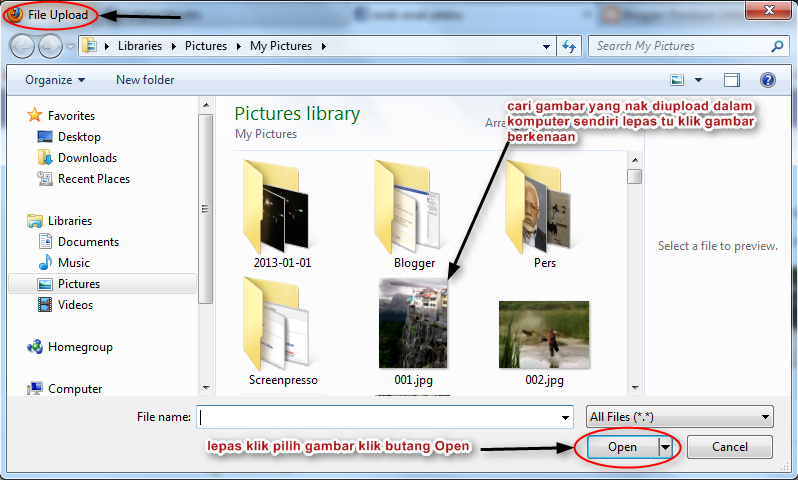Click the Change your view icon
798x480 pixels.
tap(677, 80)
